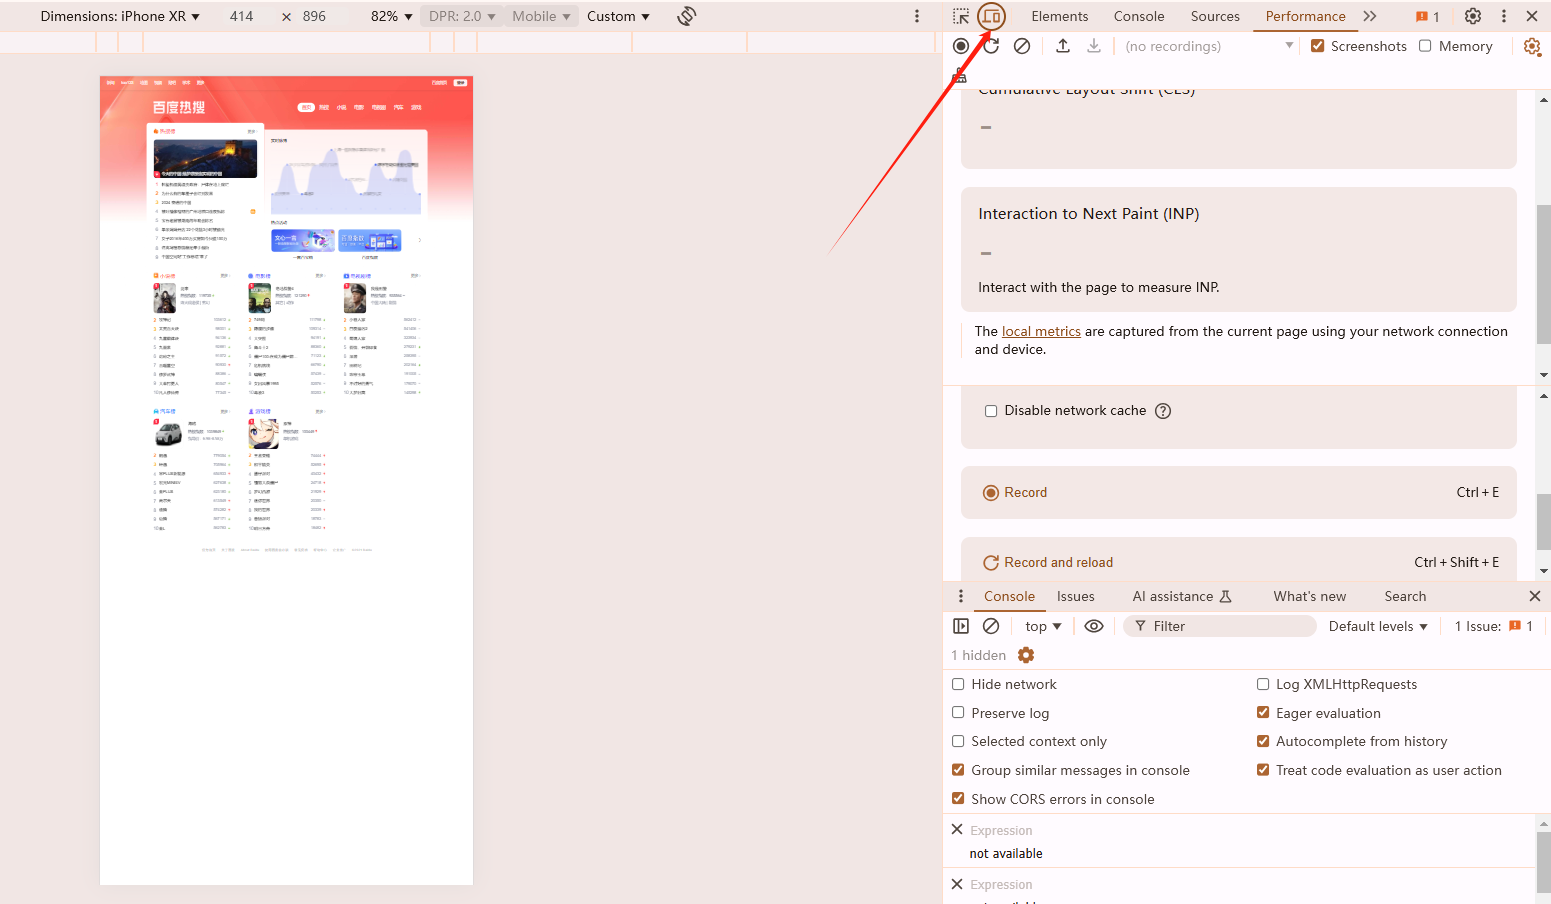The width and height of the screenshot is (1551, 904).
Task: Switch to the top Console tab
Action: coord(1139,16)
